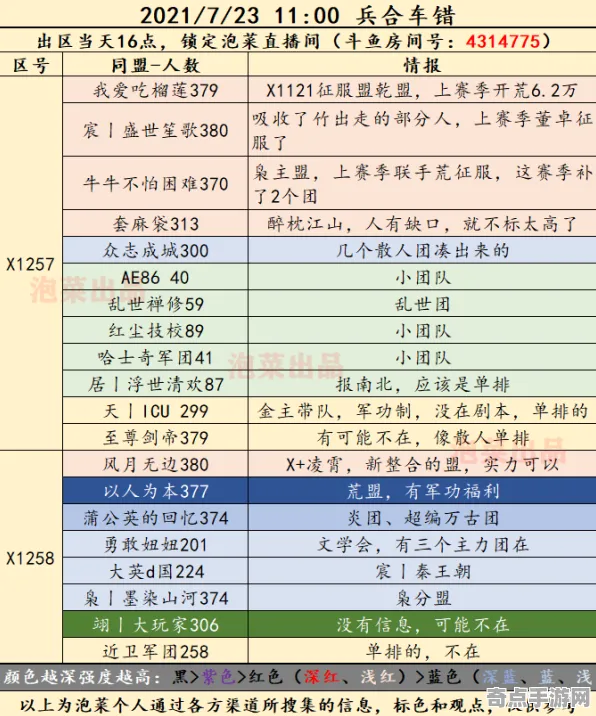Click alliance cell '乱世禅修59'
The width and height of the screenshot is (596, 716).
click(155, 304)
